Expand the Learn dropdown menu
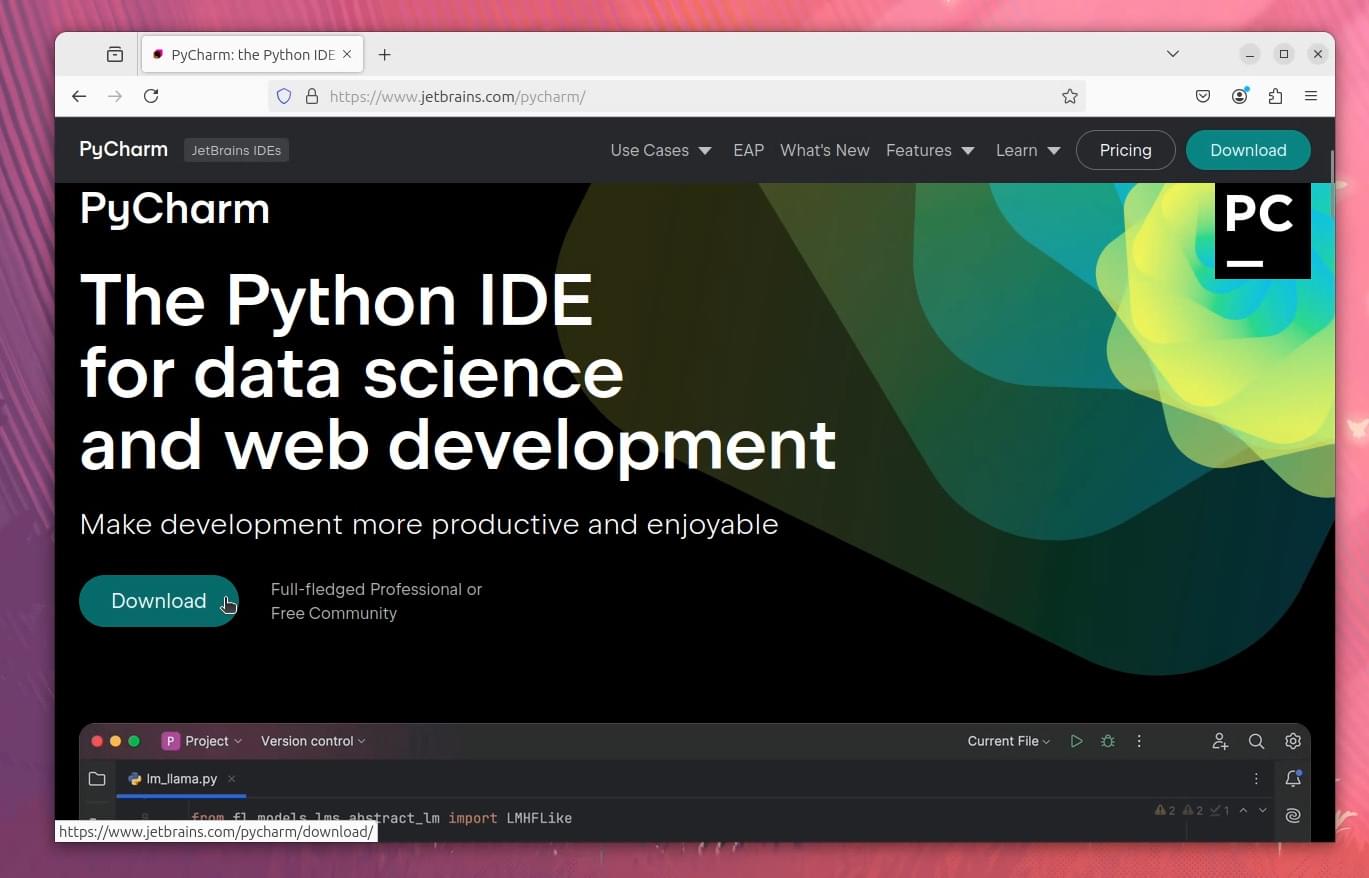Viewport: 1369px width, 878px height. (1028, 150)
